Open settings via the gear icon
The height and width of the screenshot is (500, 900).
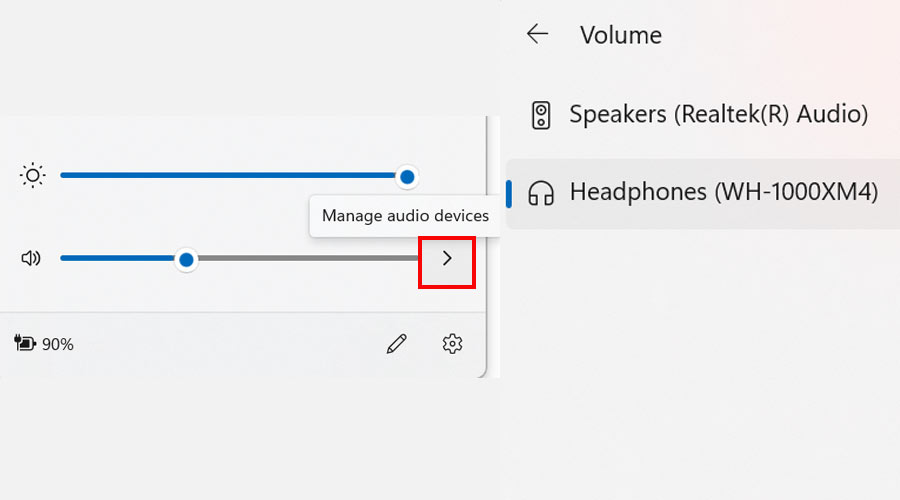[x=452, y=344]
